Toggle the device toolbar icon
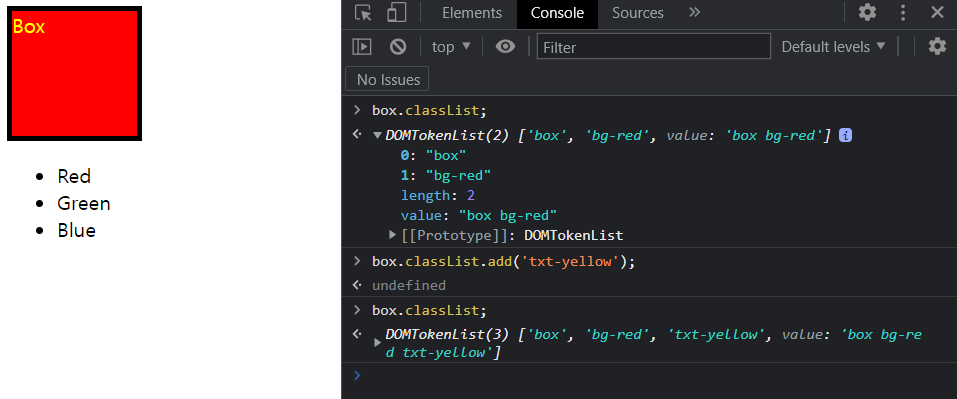This screenshot has height=399, width=957. 397,13
